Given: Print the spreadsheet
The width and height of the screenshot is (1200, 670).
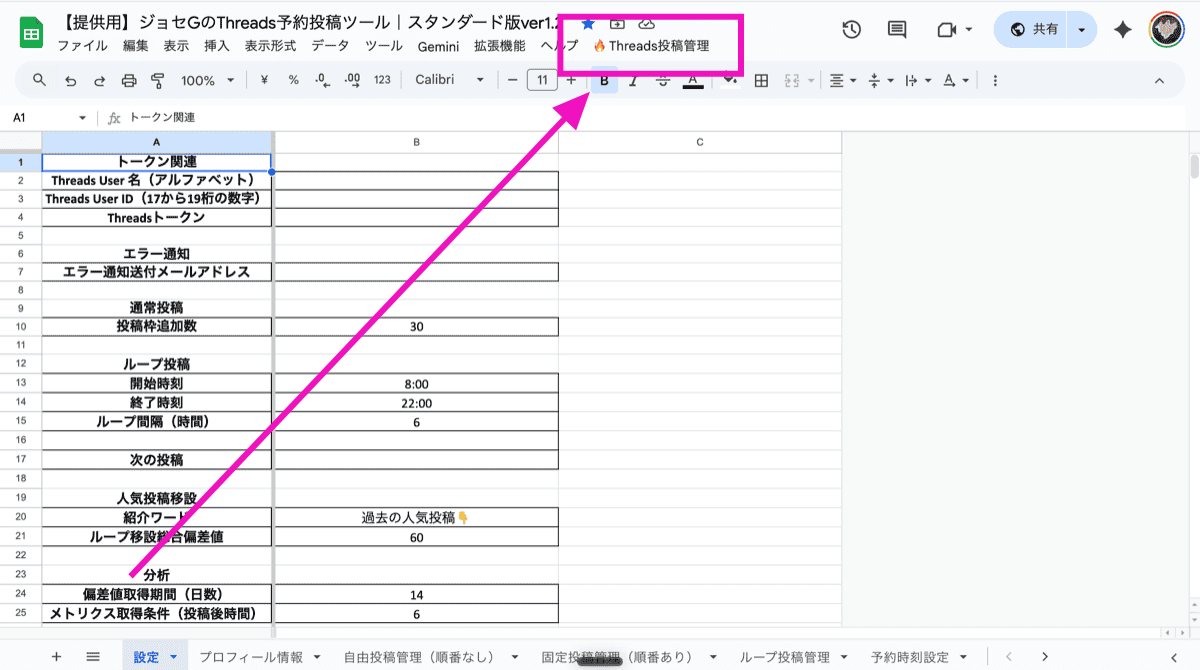Looking at the screenshot, I should [128, 80].
